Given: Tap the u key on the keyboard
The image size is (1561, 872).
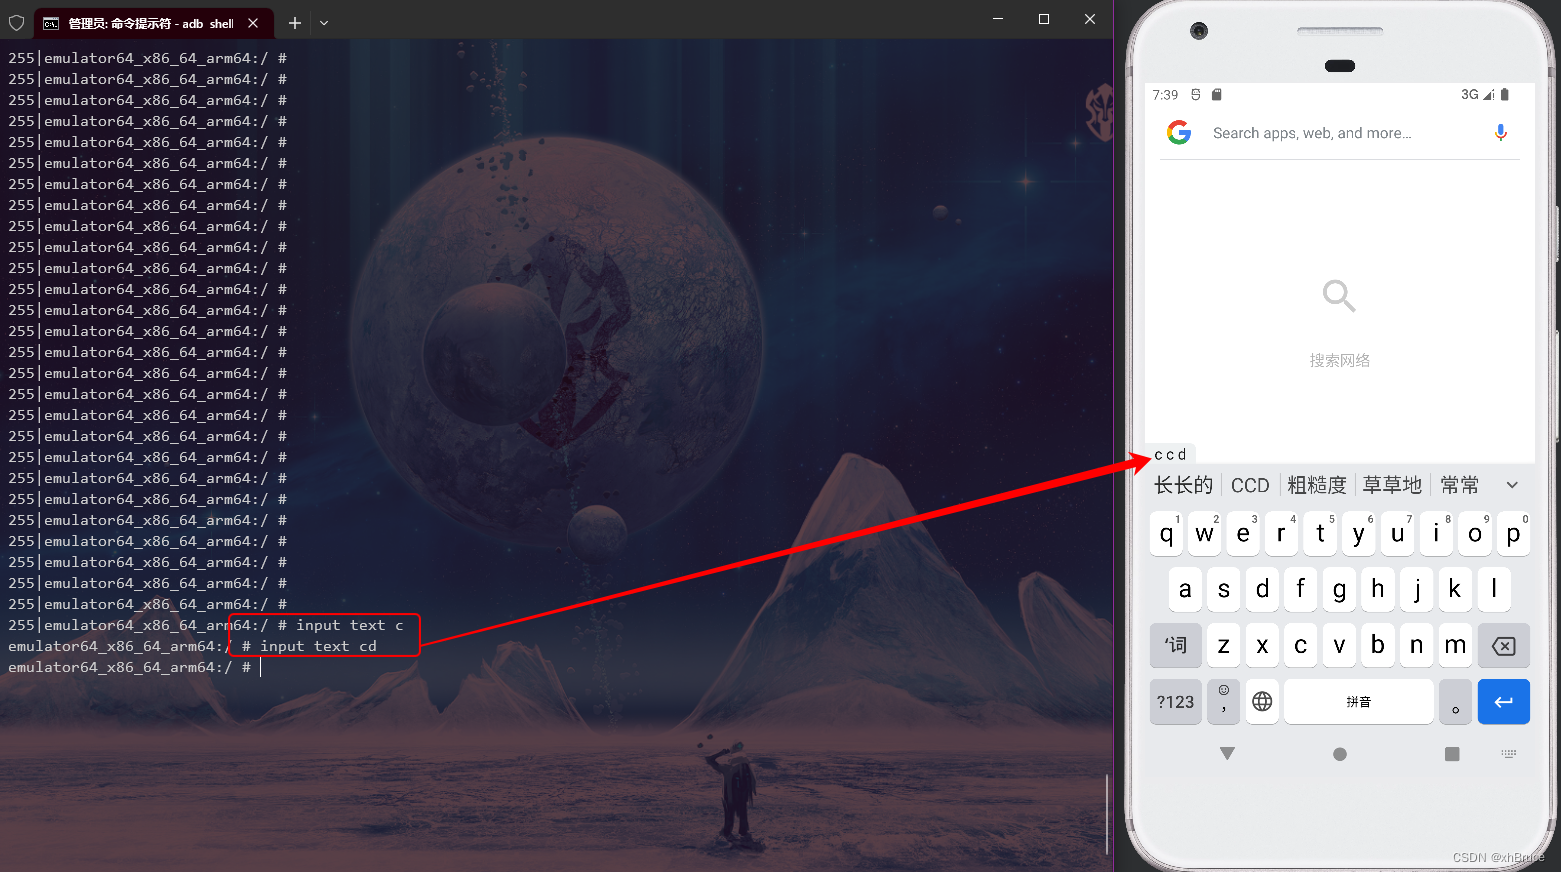Looking at the screenshot, I should (1397, 534).
